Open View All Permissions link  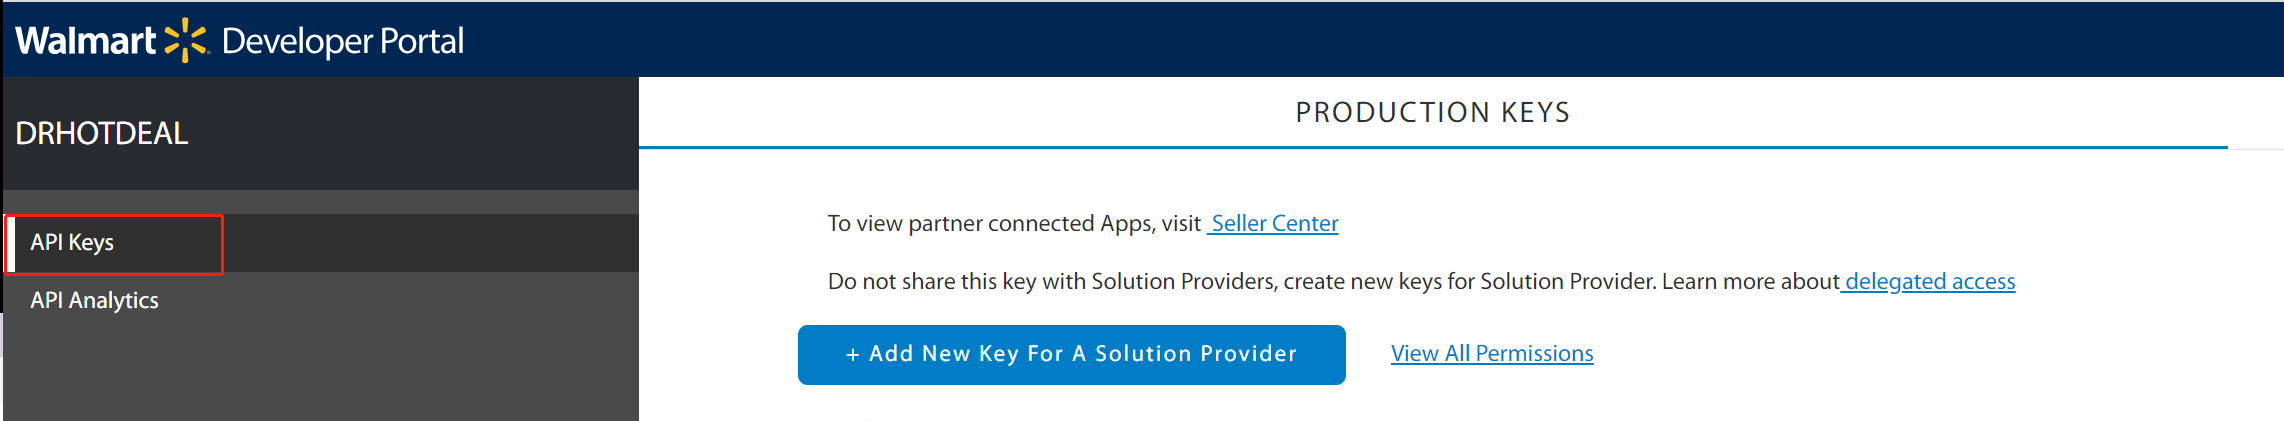click(1492, 354)
